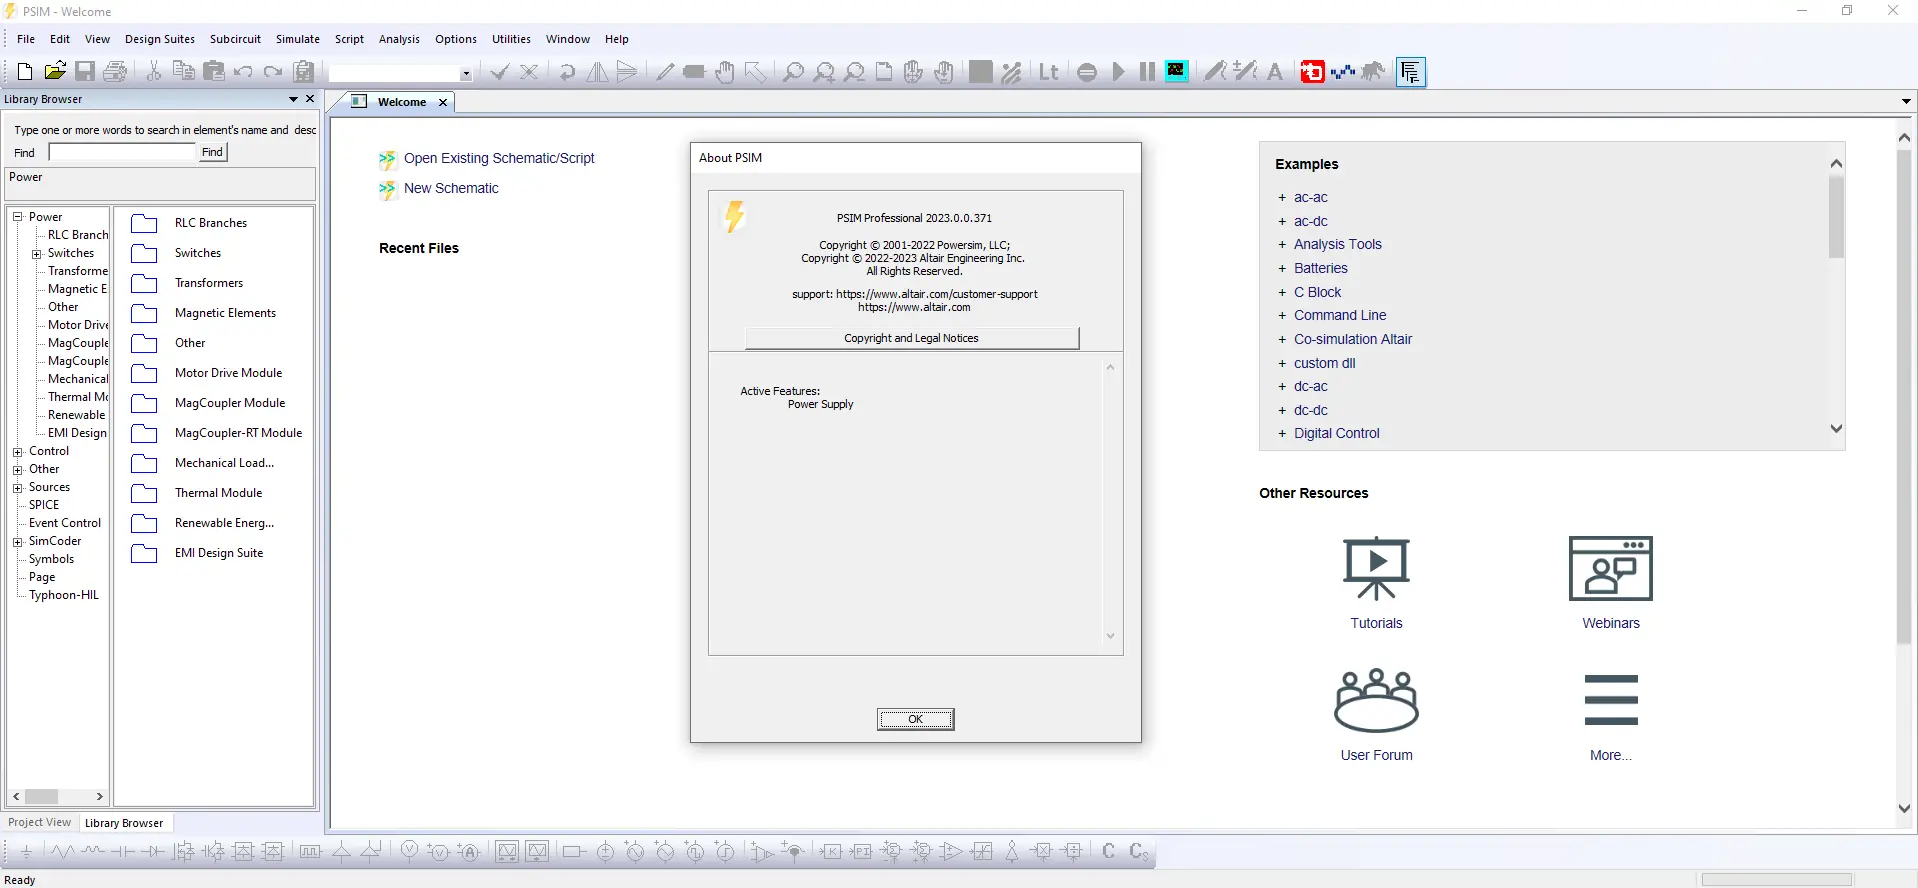Place a Capacitor from the element toolbar
Screen dimensions: 1918x888
coord(123,852)
